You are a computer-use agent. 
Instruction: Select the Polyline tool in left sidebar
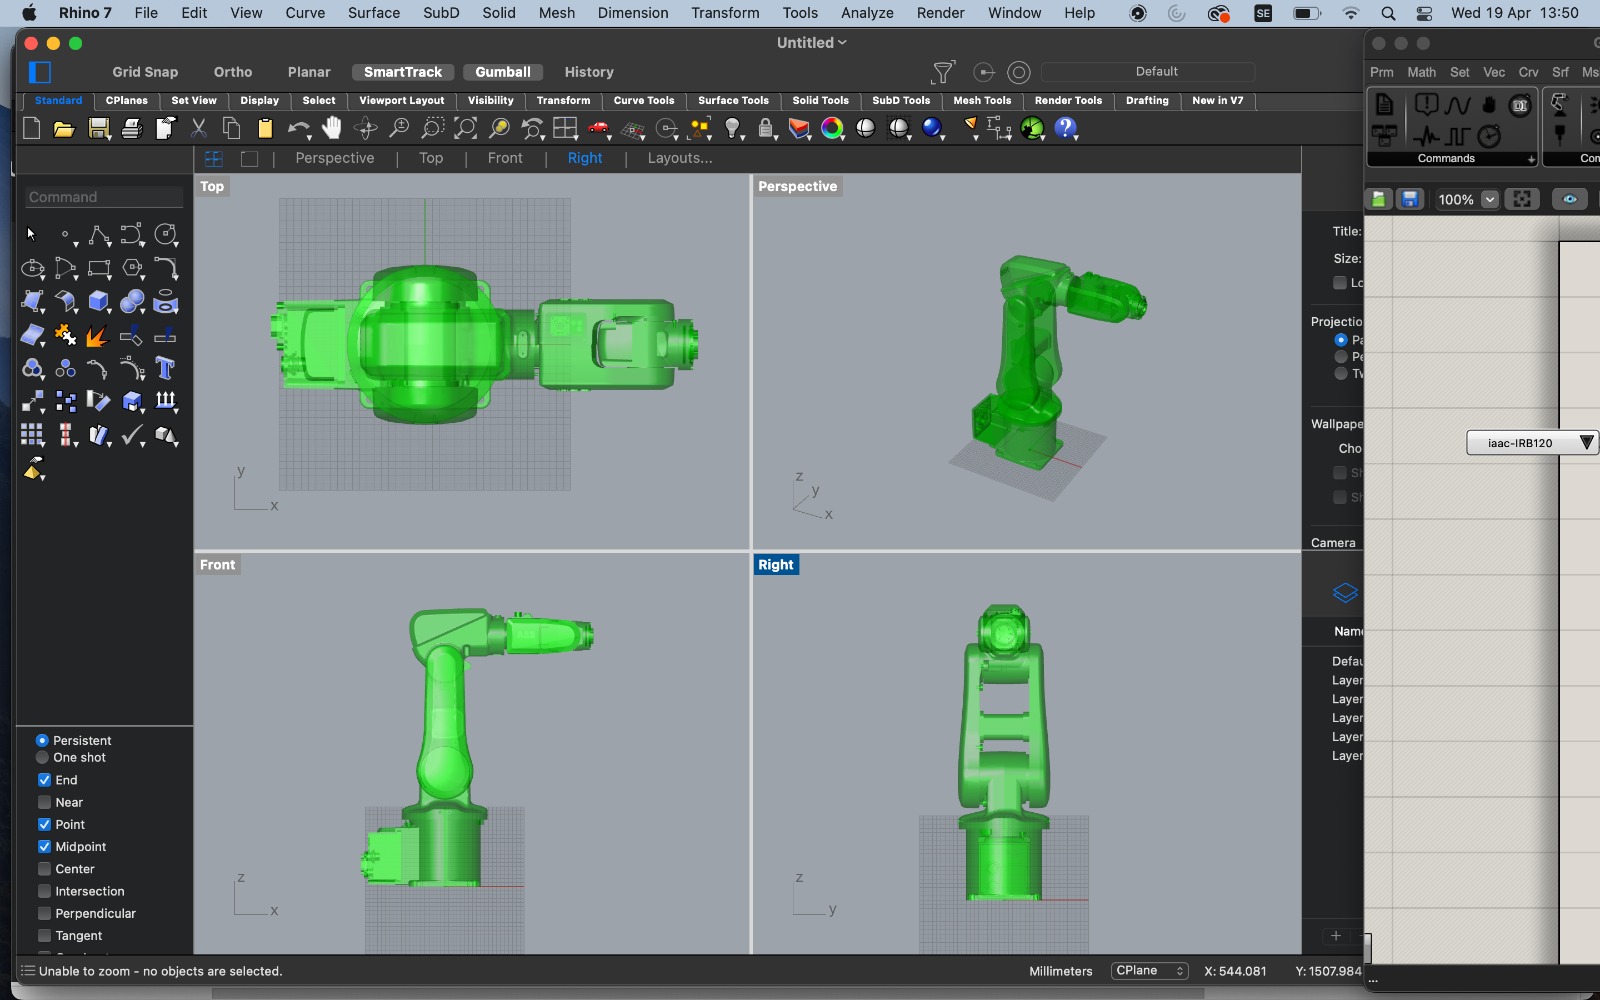click(99, 236)
